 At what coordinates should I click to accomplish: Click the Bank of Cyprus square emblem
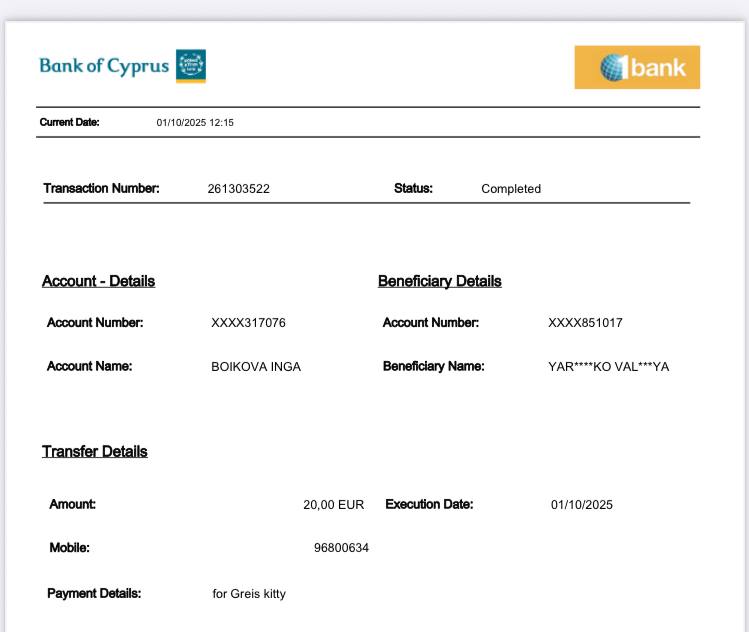click(x=191, y=66)
